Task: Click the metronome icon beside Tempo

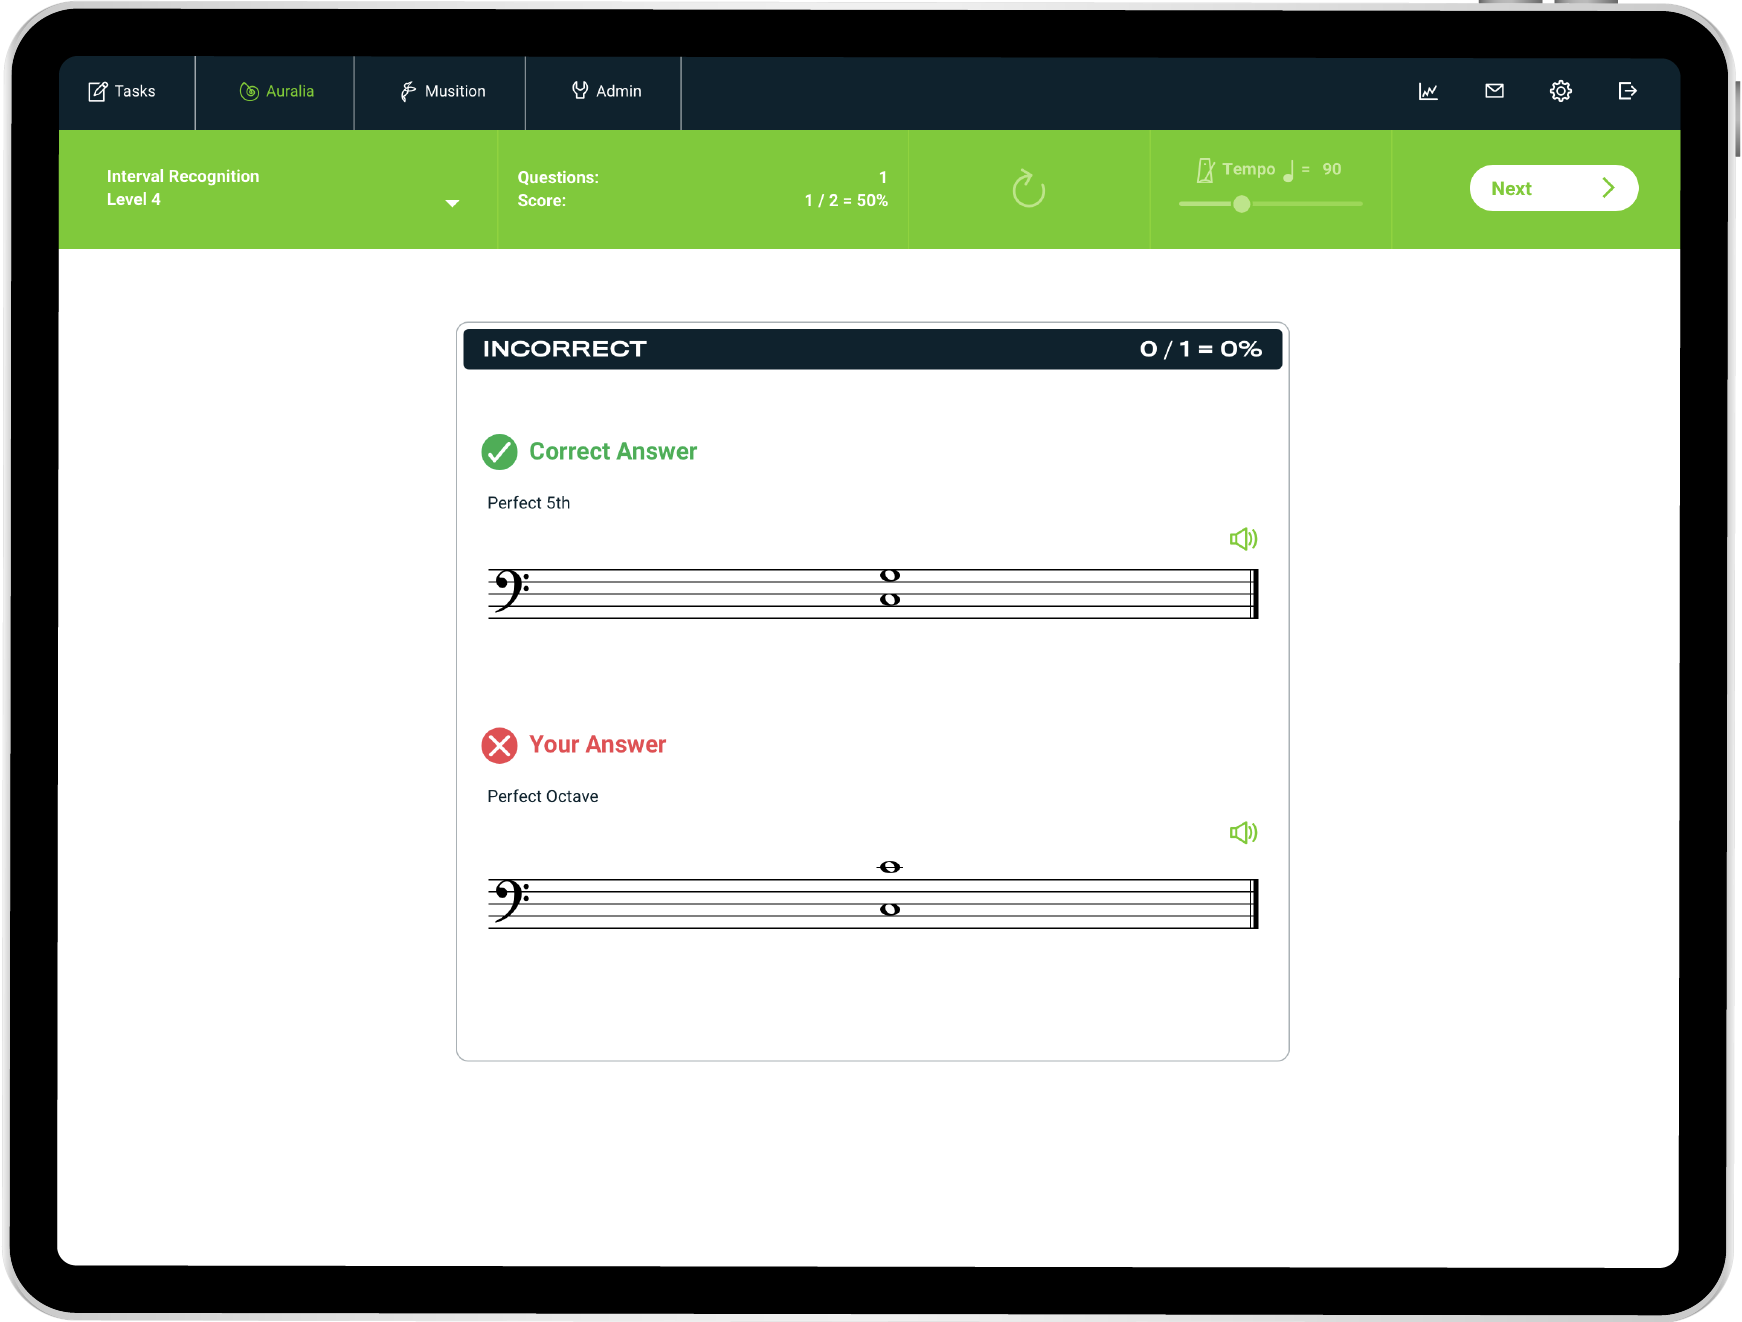Action: pyautogui.click(x=1206, y=170)
